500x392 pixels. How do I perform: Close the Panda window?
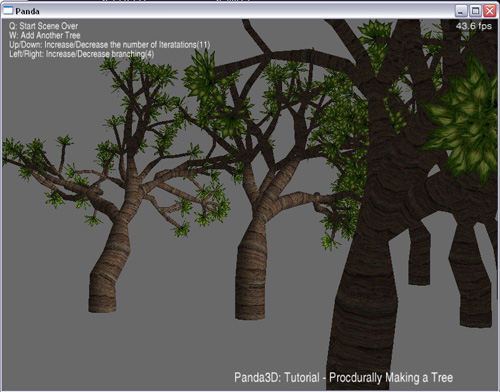[490, 11]
